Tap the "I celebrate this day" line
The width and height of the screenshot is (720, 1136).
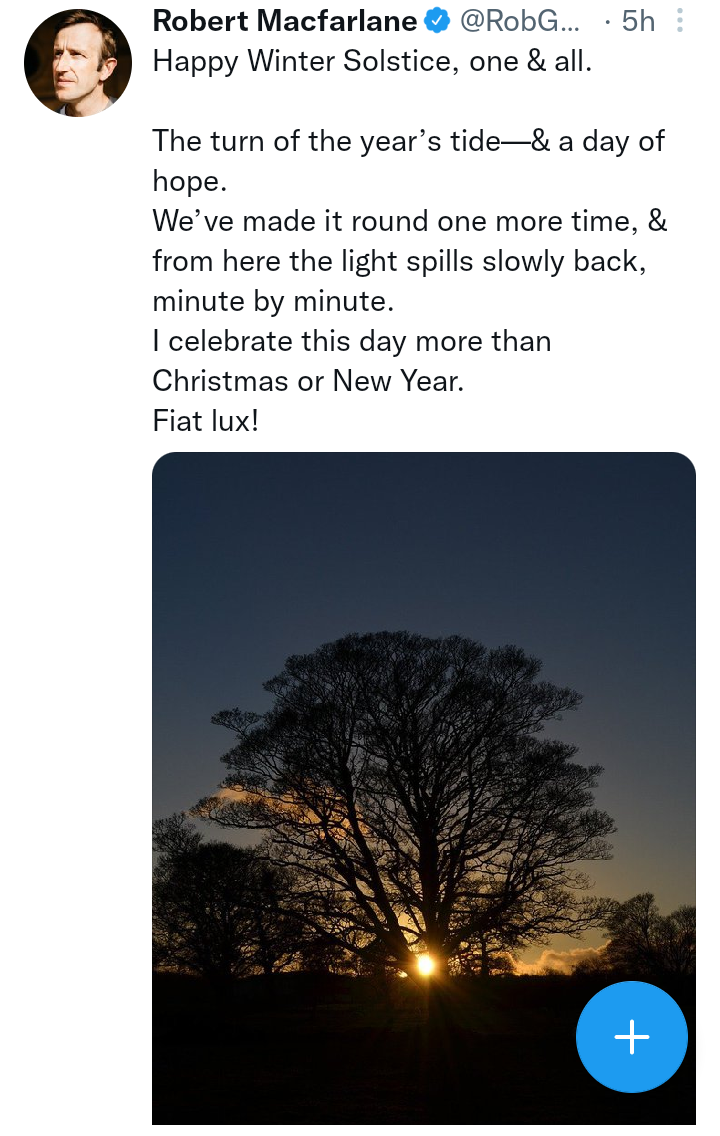[x=351, y=340]
